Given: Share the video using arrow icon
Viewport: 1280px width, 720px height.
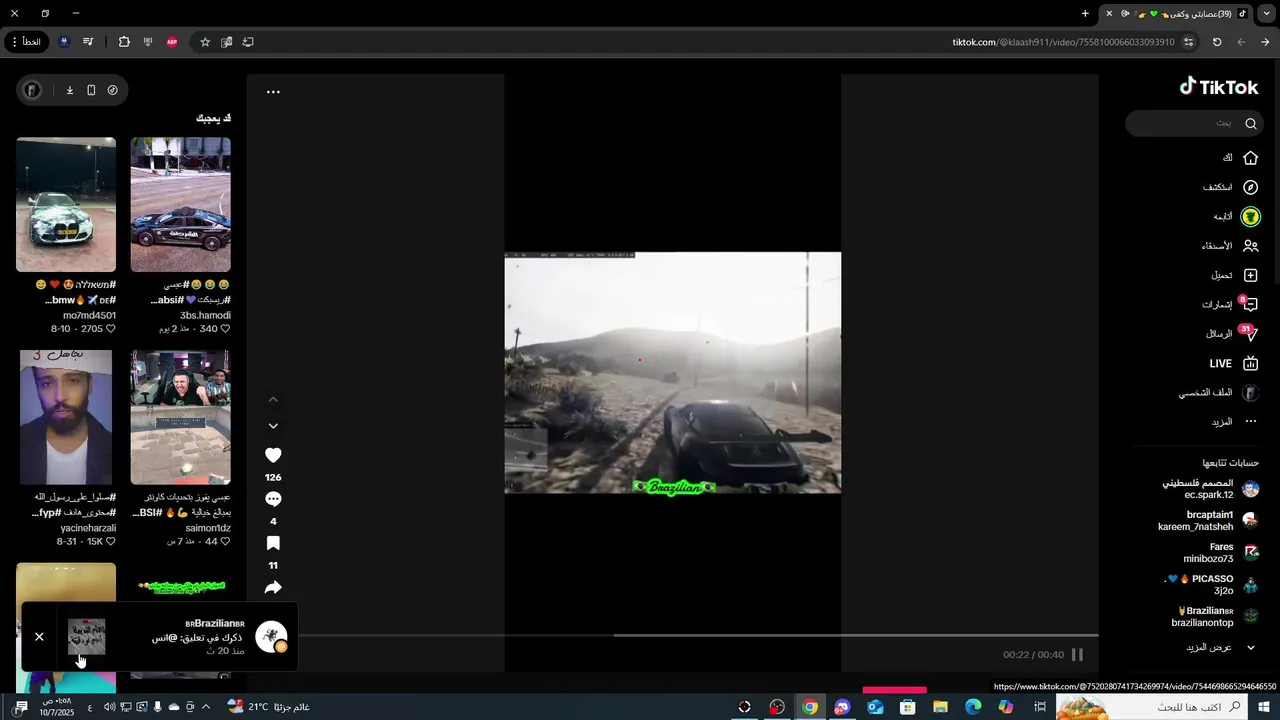Looking at the screenshot, I should 273,587.
